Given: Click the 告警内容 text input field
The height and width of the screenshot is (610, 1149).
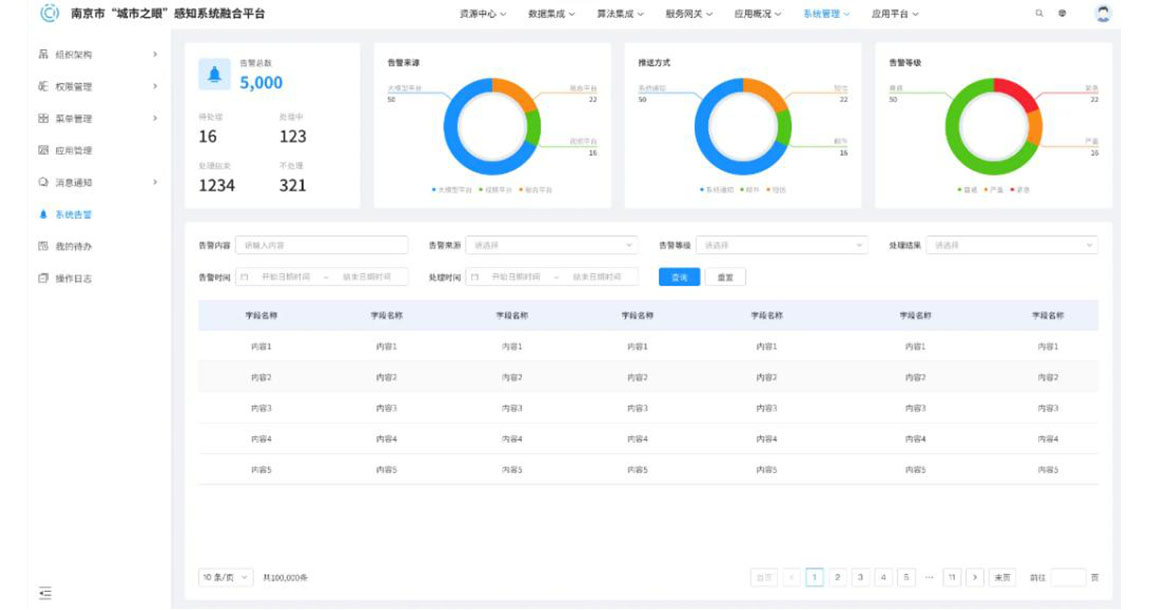Looking at the screenshot, I should (x=321, y=245).
